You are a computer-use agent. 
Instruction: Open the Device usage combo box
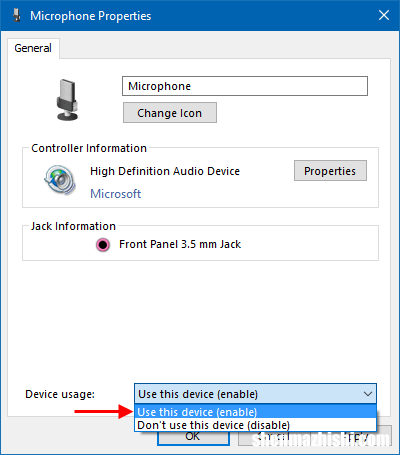(256, 394)
